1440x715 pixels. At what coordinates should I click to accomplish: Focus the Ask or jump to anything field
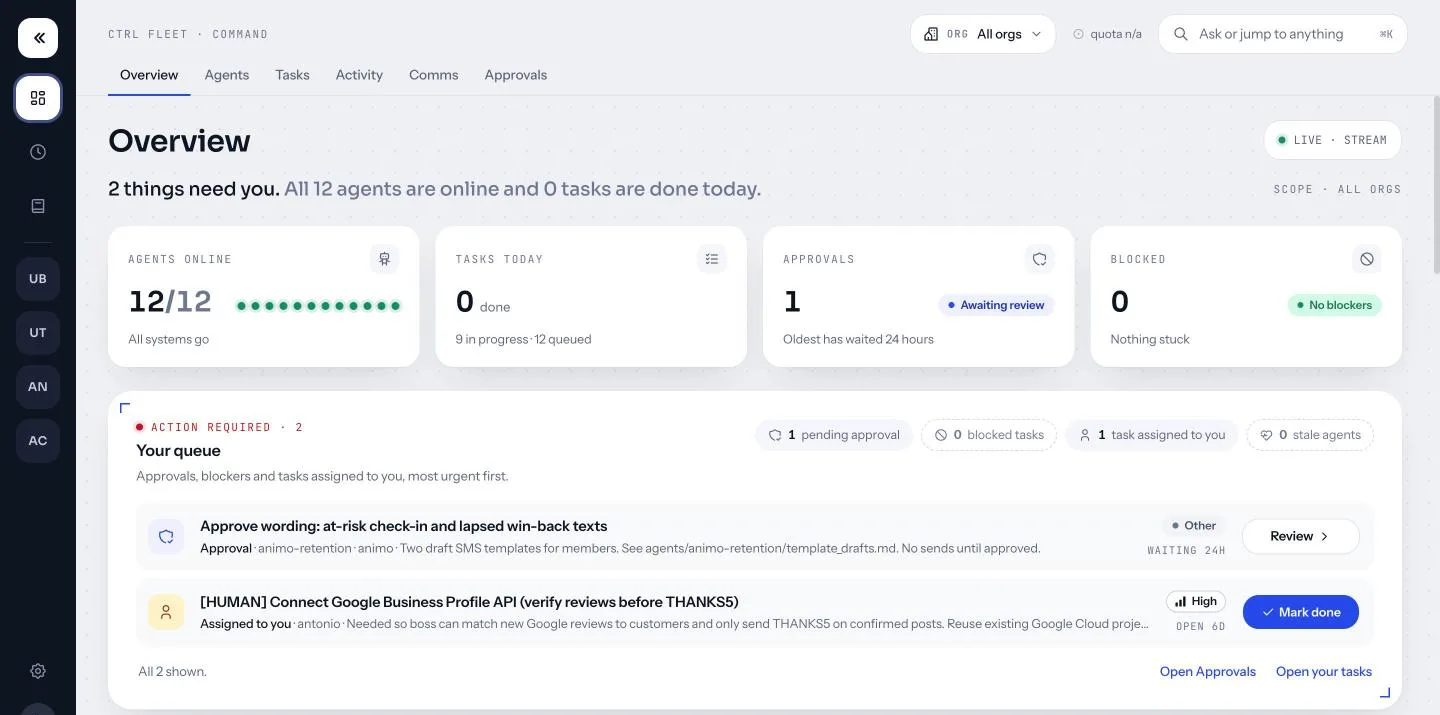(x=1282, y=34)
